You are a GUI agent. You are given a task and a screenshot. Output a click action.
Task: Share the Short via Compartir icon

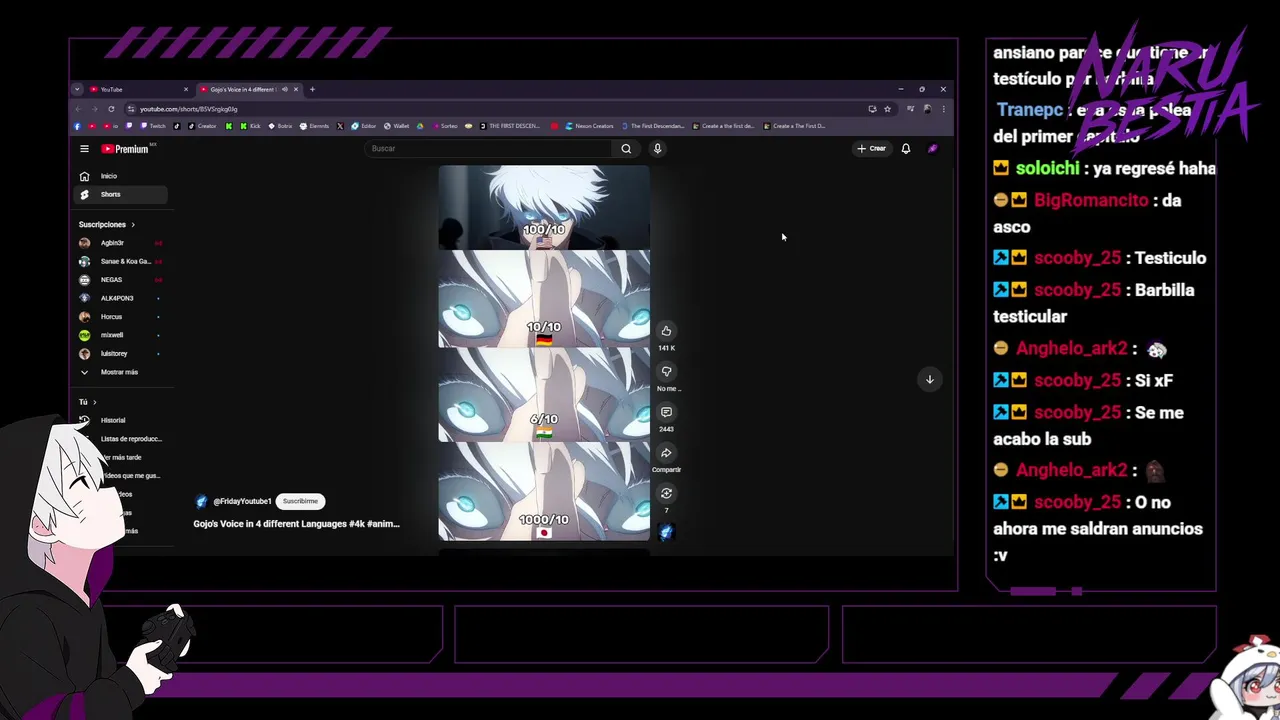666,453
